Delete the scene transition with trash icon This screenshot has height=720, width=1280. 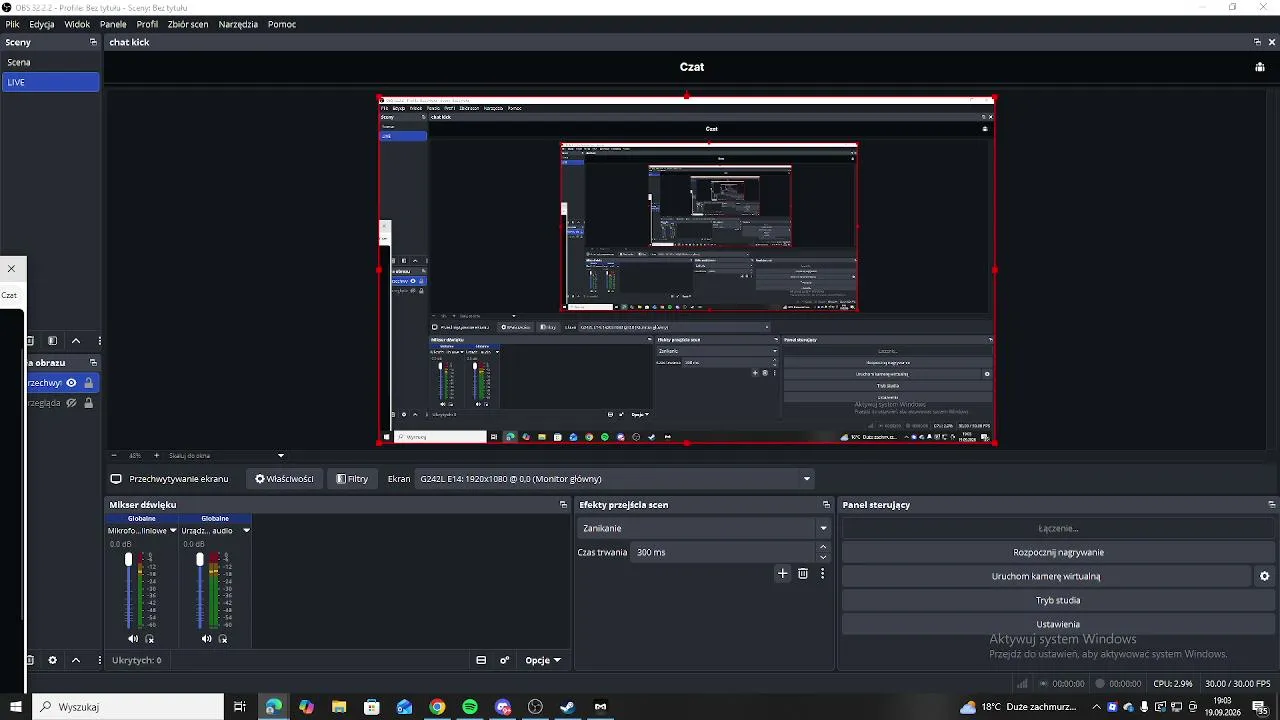pyautogui.click(x=803, y=573)
